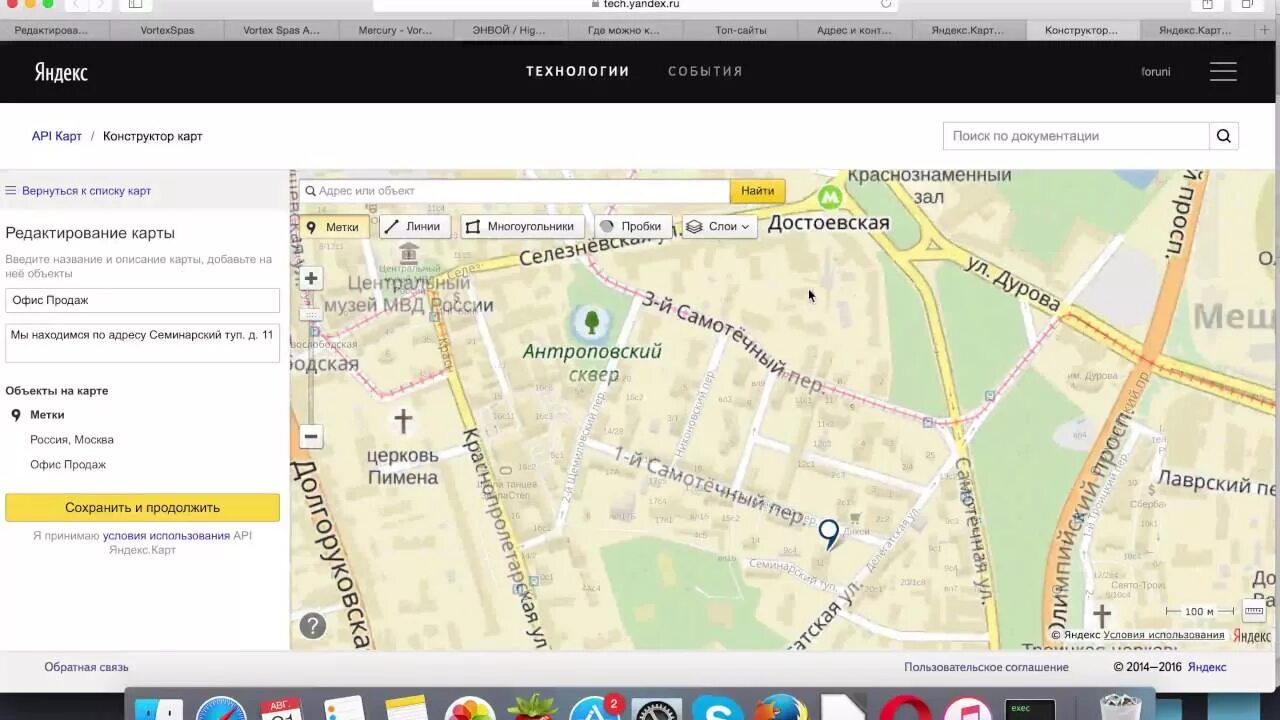This screenshot has width=1280, height=720.
Task: Open Opera from the Dock
Action: click(x=905, y=709)
